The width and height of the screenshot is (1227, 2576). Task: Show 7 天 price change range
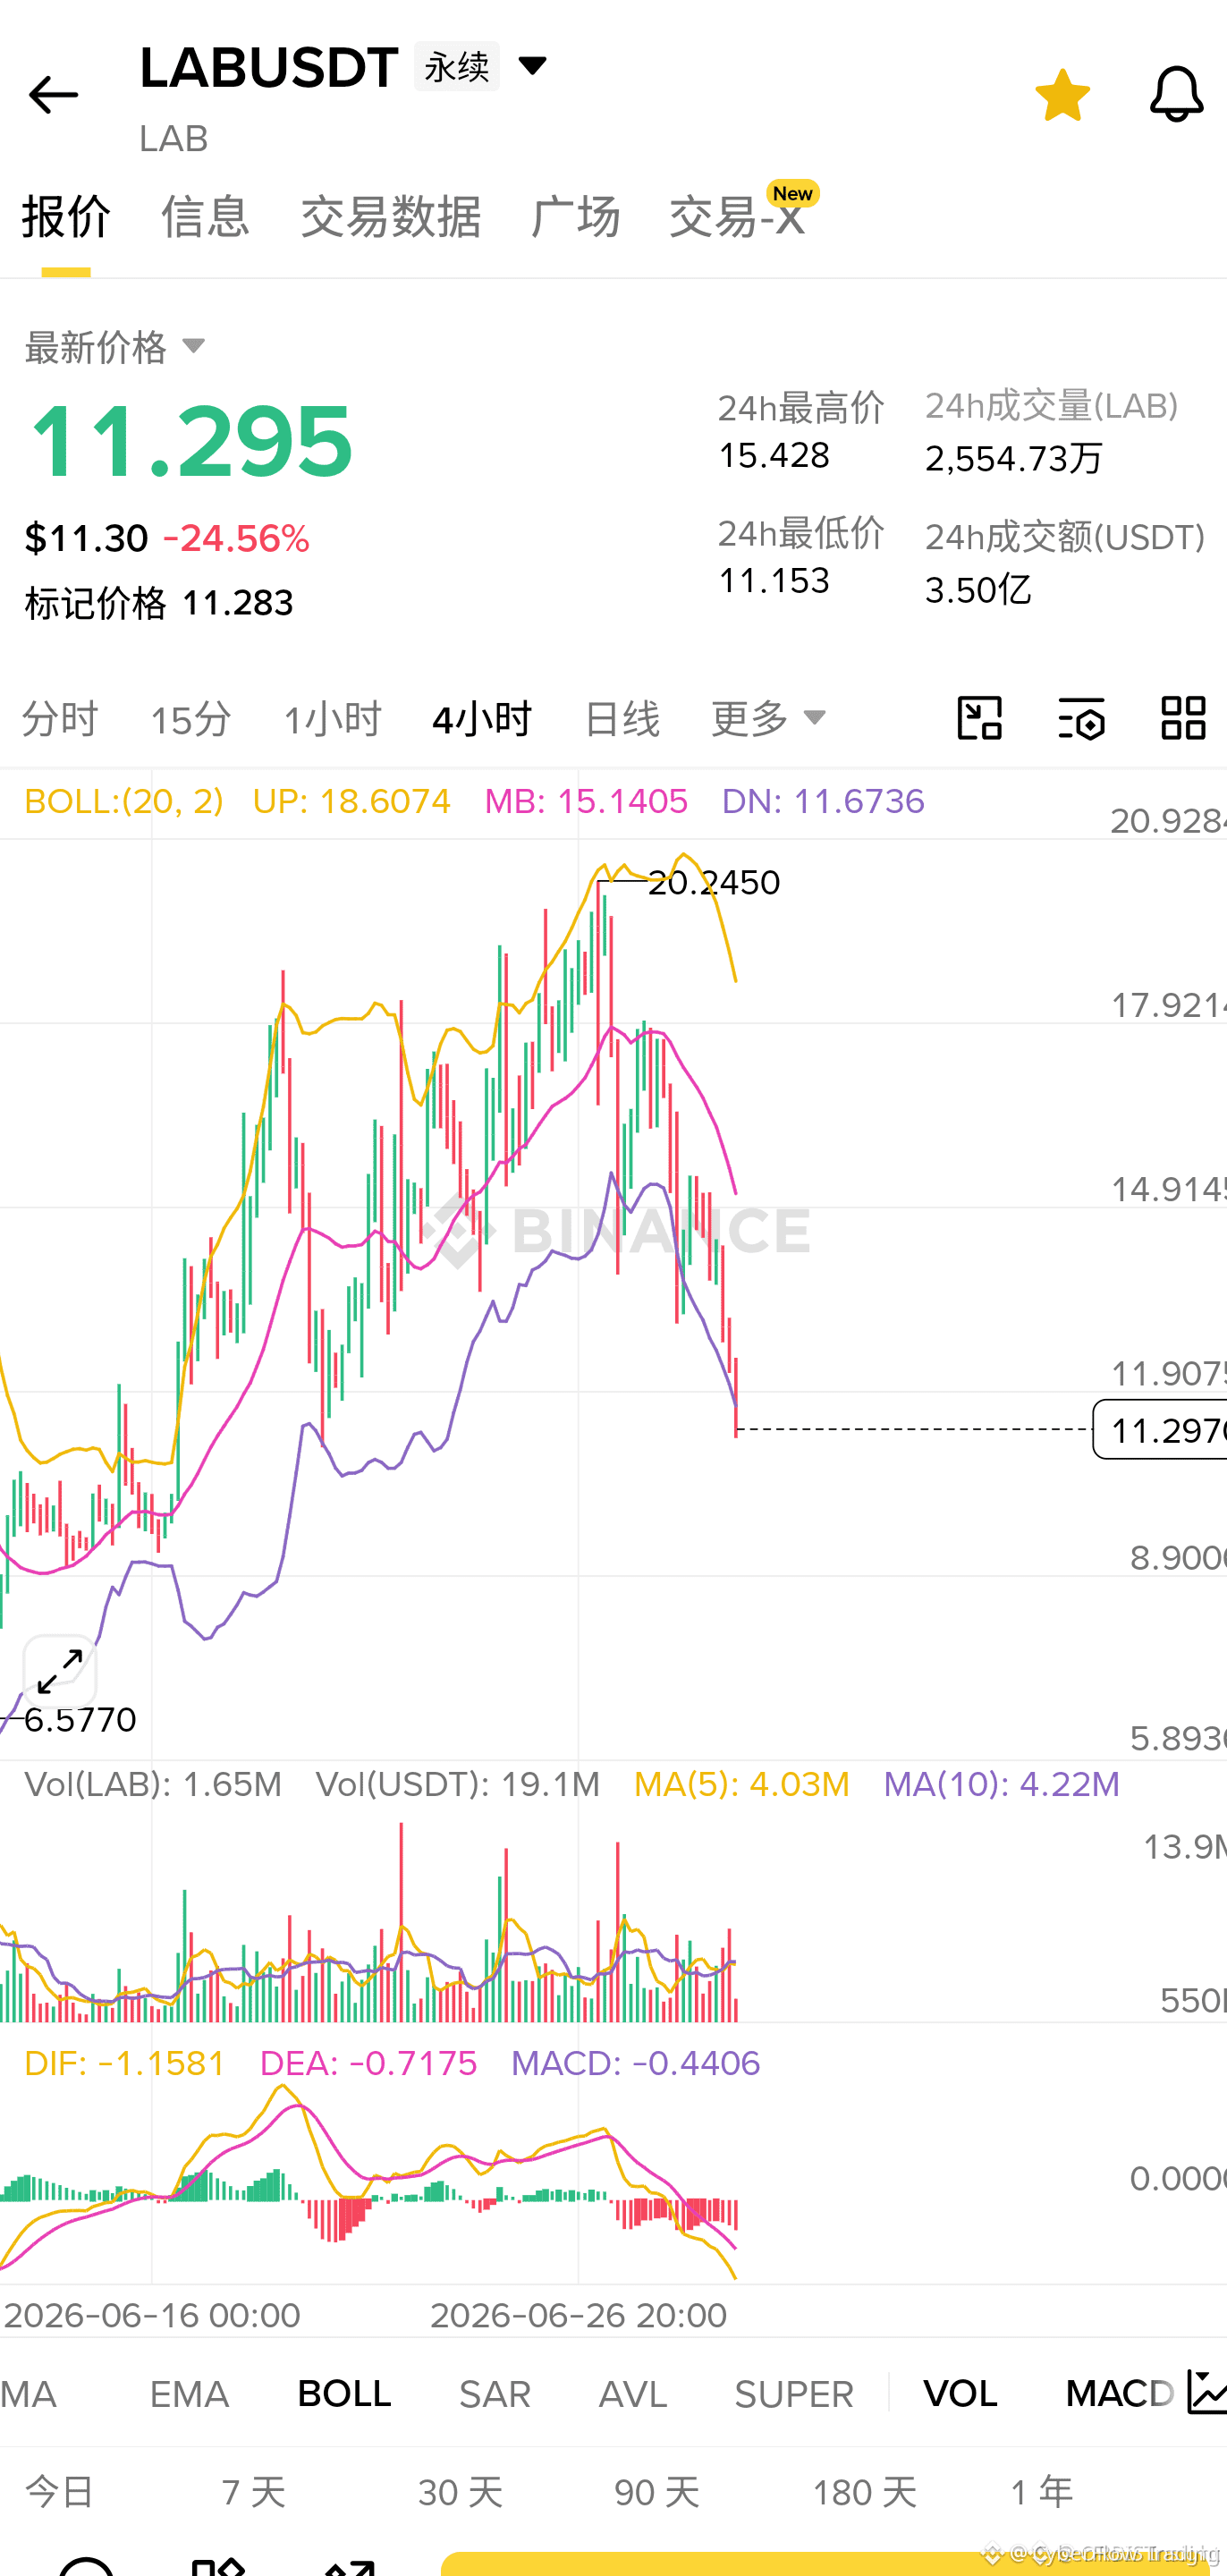click(x=254, y=2492)
